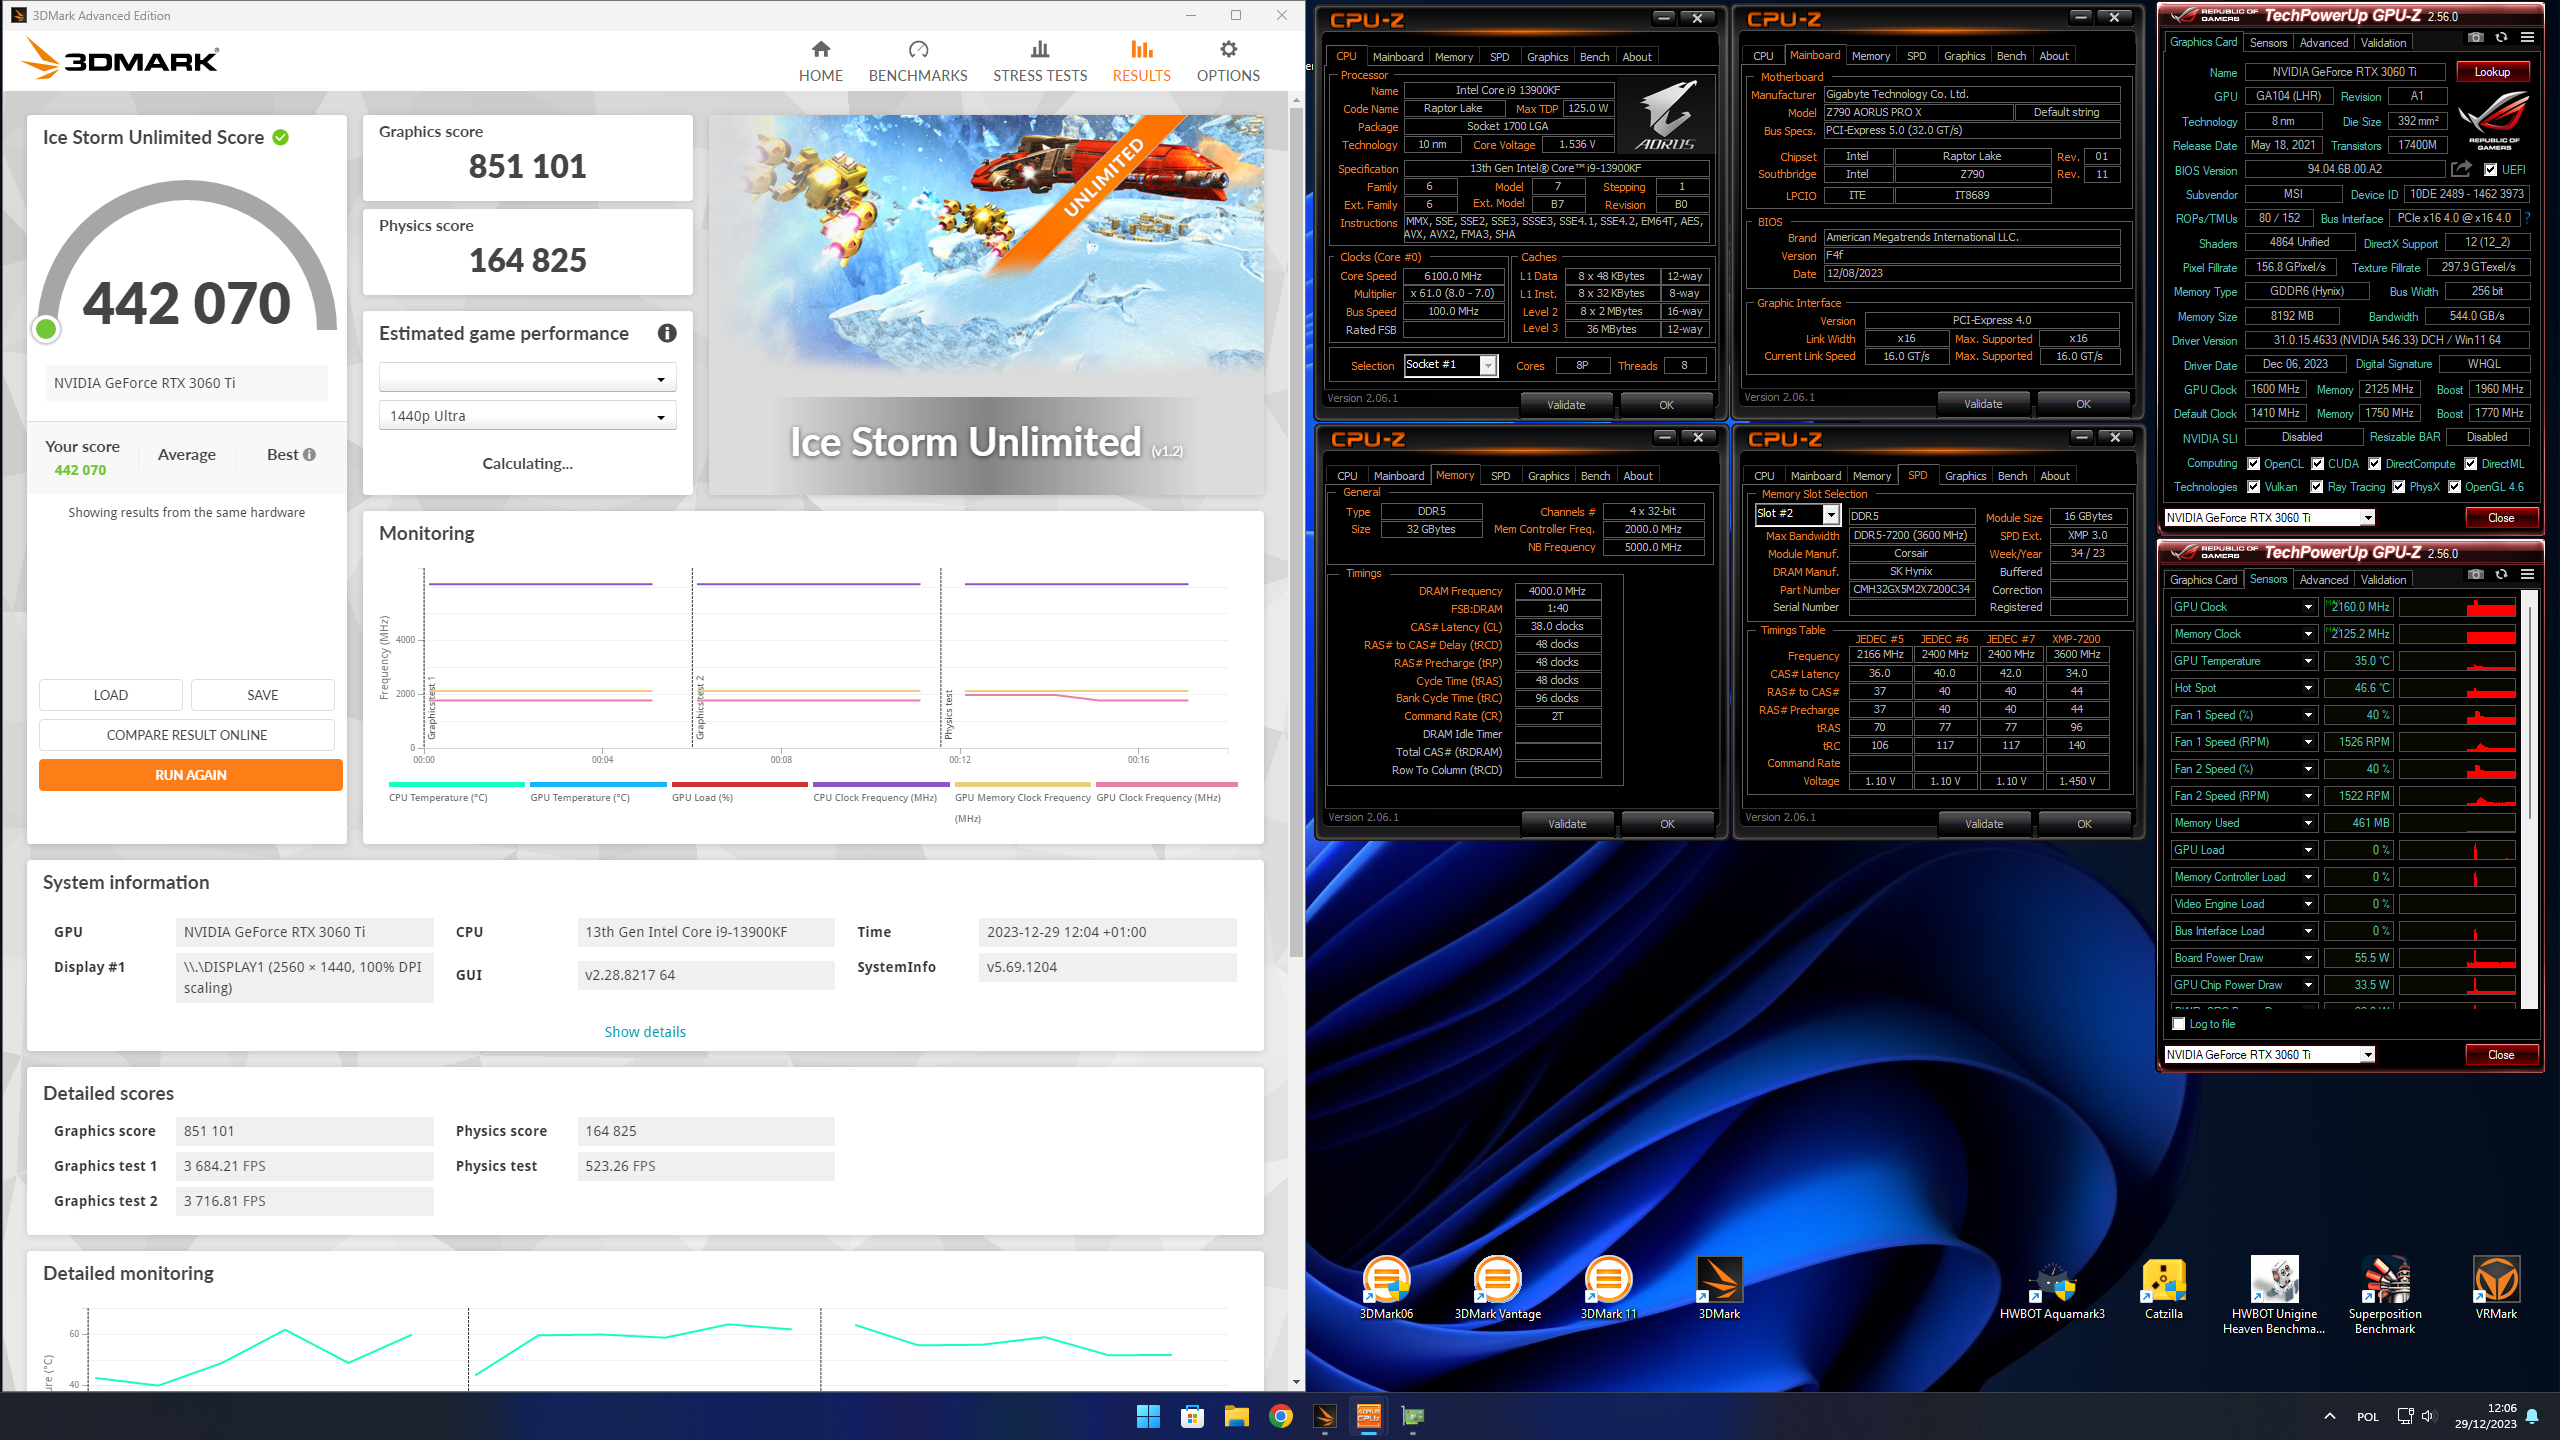The image size is (2560, 1440).
Task: Click the Ice Storm Unlimited banner image
Action: pos(986,305)
